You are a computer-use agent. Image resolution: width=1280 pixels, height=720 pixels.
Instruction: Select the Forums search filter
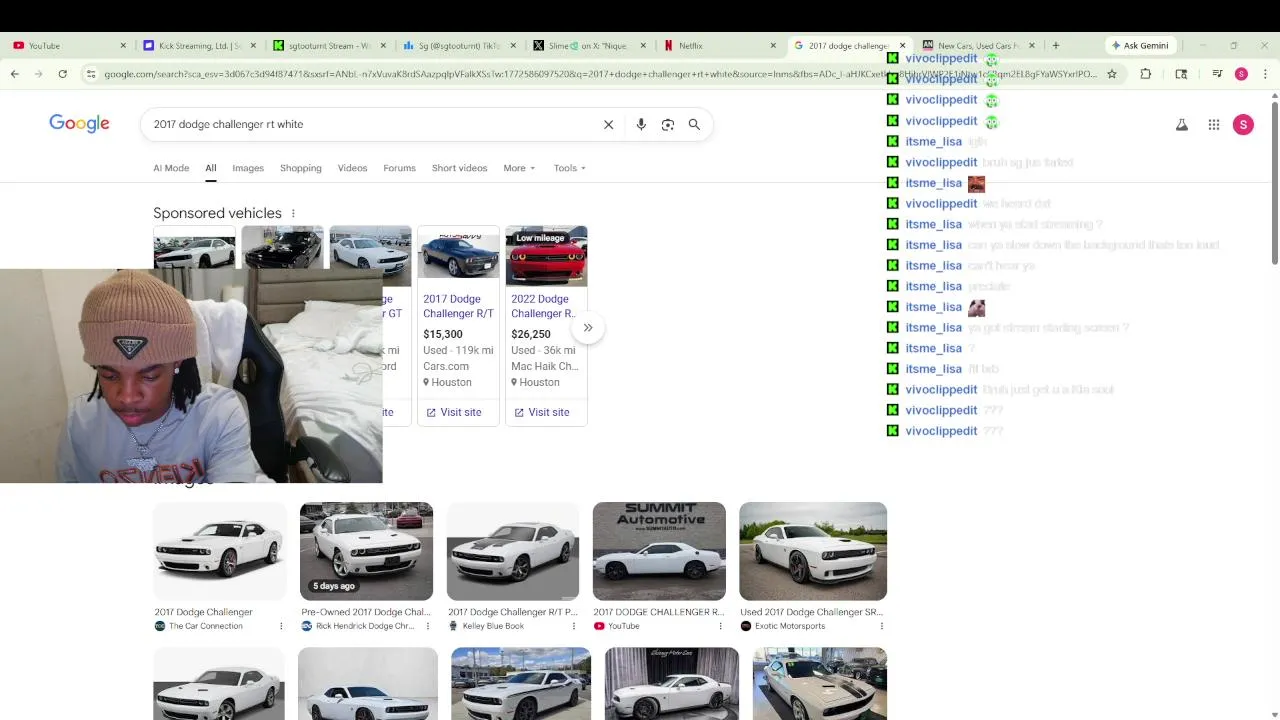click(x=399, y=168)
